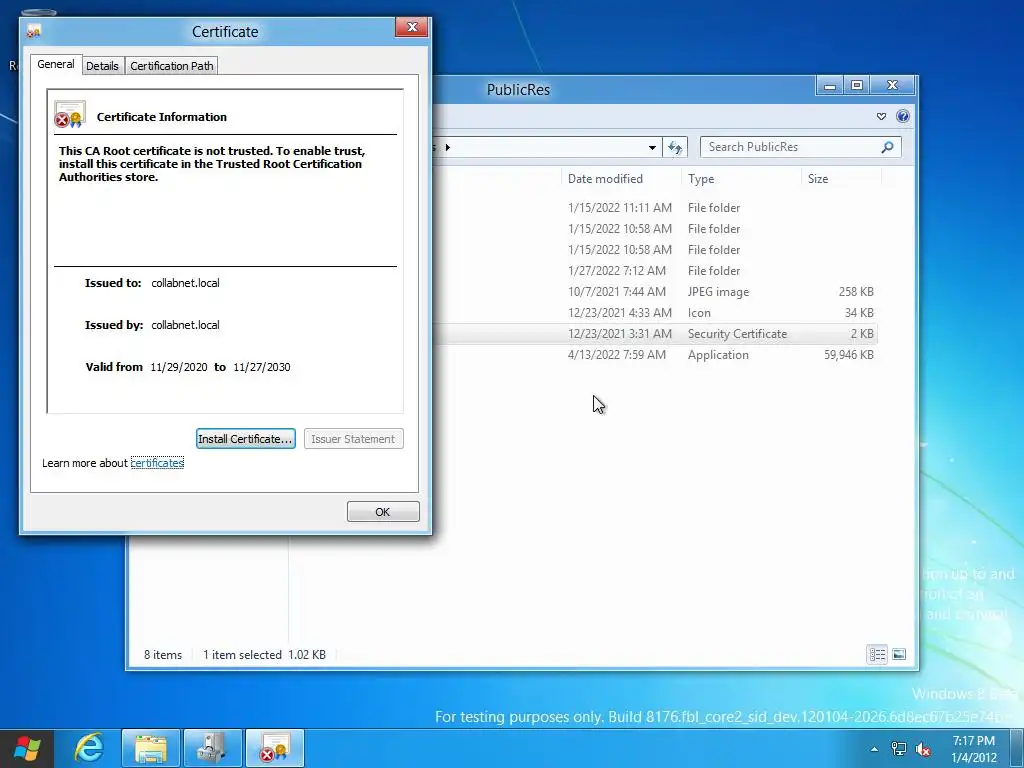Sort by Date modified column
The image size is (1024, 768).
621,179
